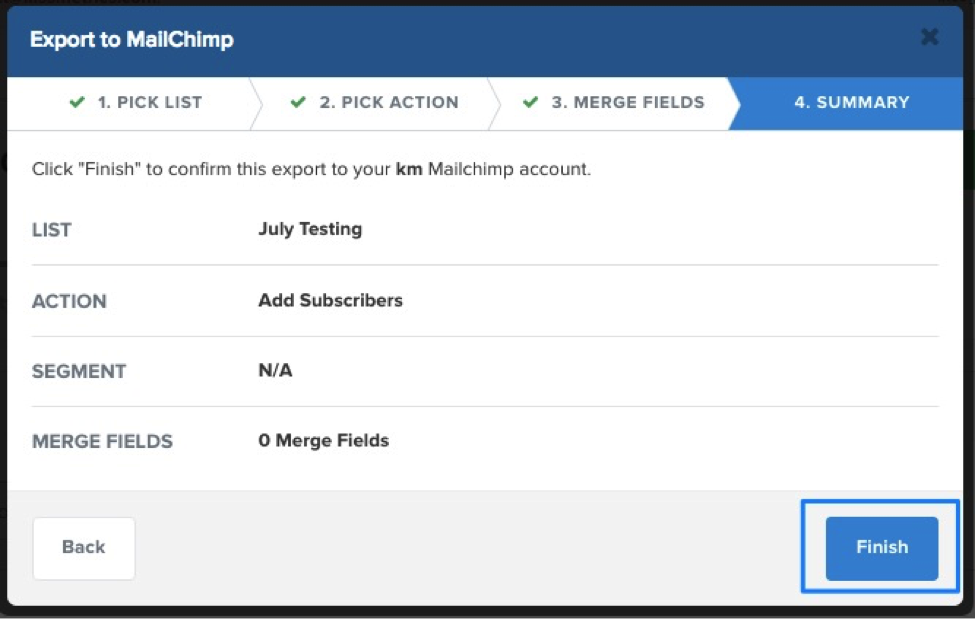Select the Add Subscribers action value
Image resolution: width=975 pixels, height=619 pixels.
330,300
